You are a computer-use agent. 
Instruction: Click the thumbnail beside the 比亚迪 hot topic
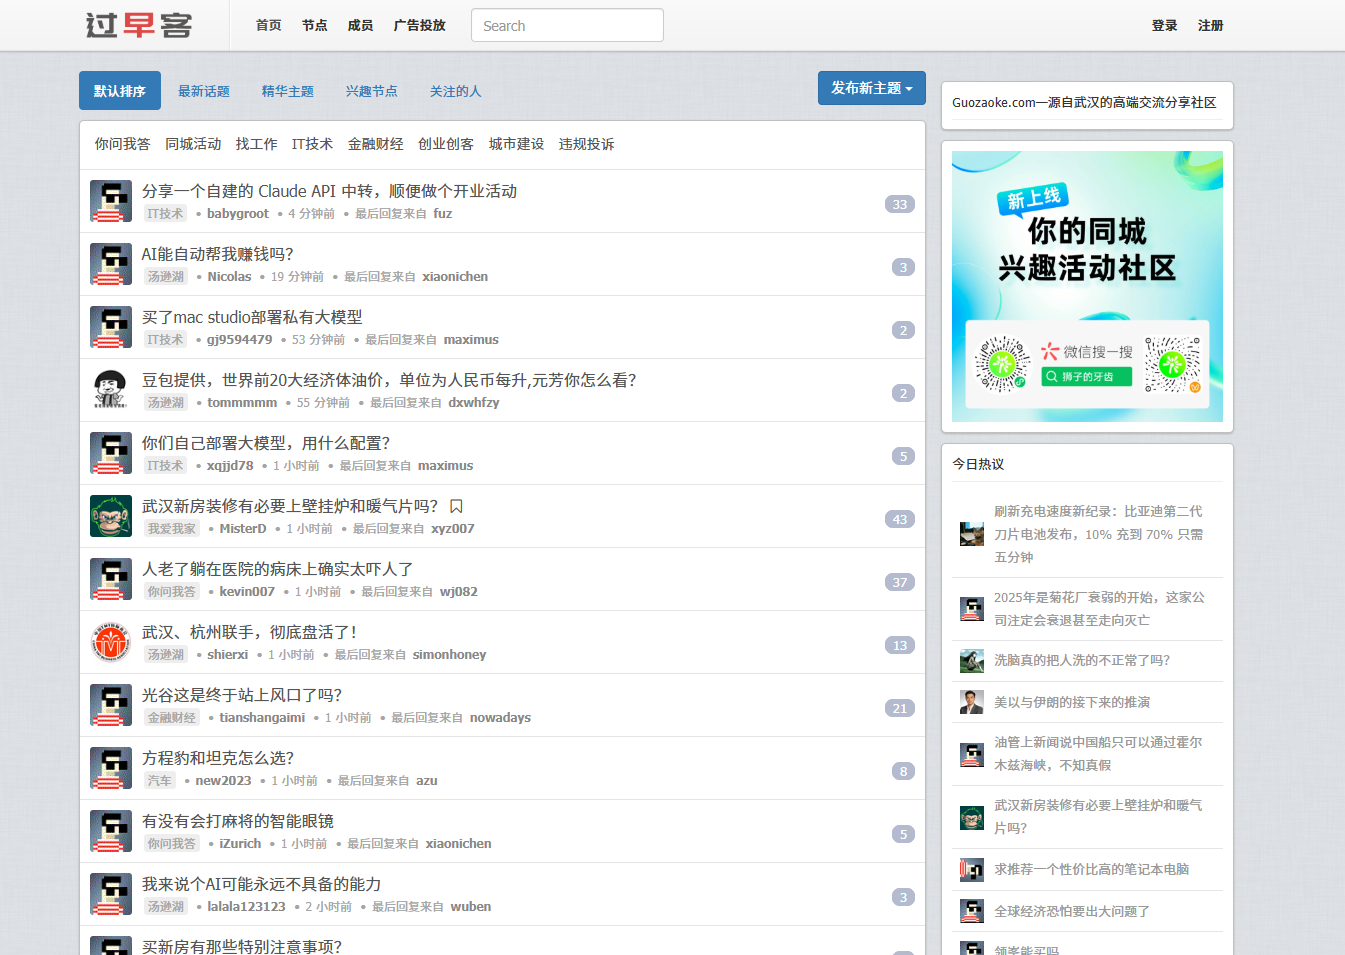971,533
